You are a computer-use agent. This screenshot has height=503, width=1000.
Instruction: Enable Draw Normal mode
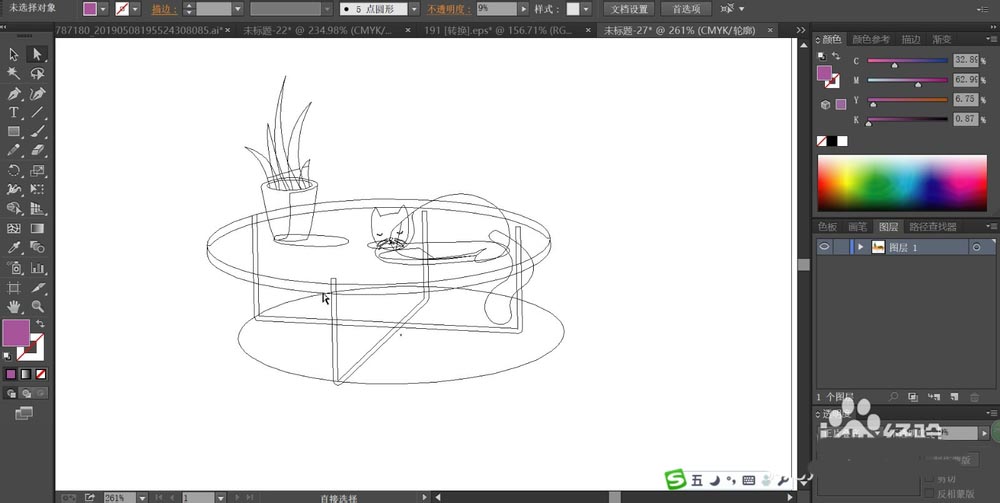coord(11,393)
